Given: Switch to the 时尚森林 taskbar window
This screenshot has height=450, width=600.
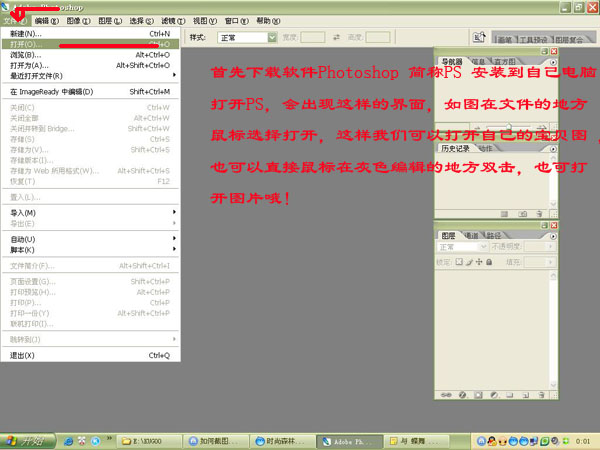Looking at the screenshot, I should [x=282, y=441].
